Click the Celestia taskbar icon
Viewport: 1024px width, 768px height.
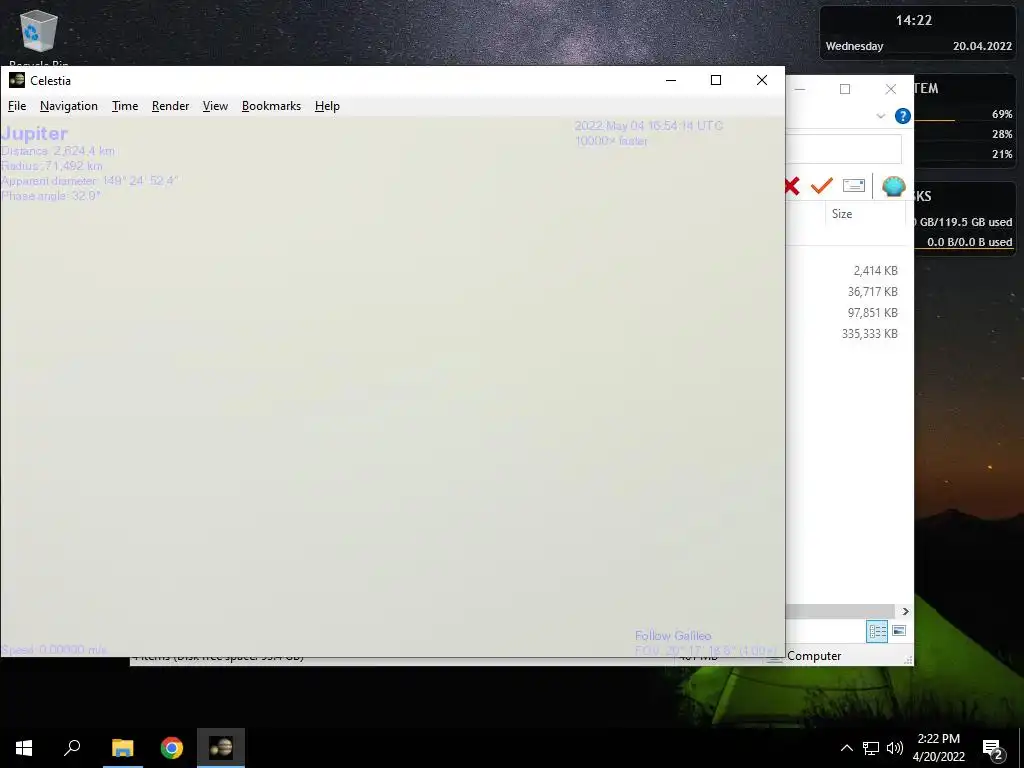point(221,748)
